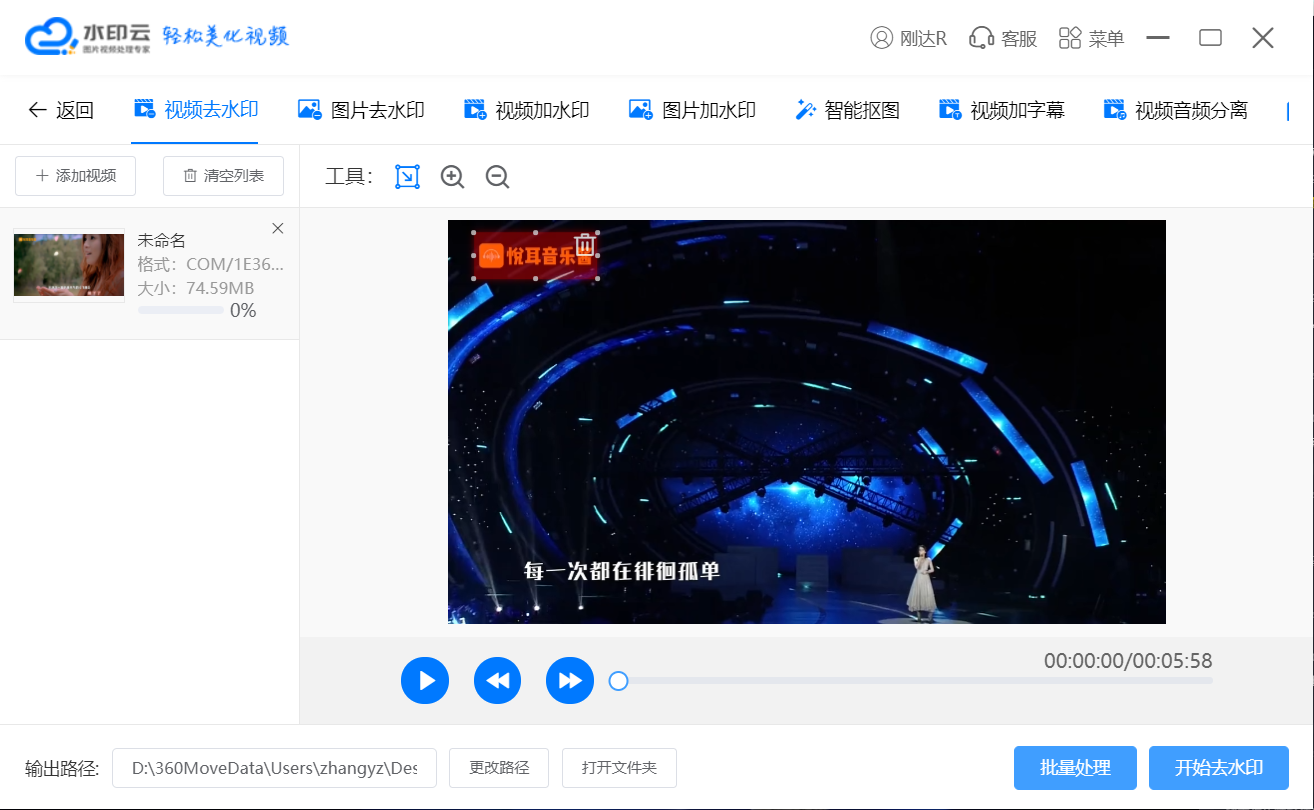Image resolution: width=1314 pixels, height=810 pixels.
Task: Select the 未命名 video thumbnail
Action: pos(69,265)
